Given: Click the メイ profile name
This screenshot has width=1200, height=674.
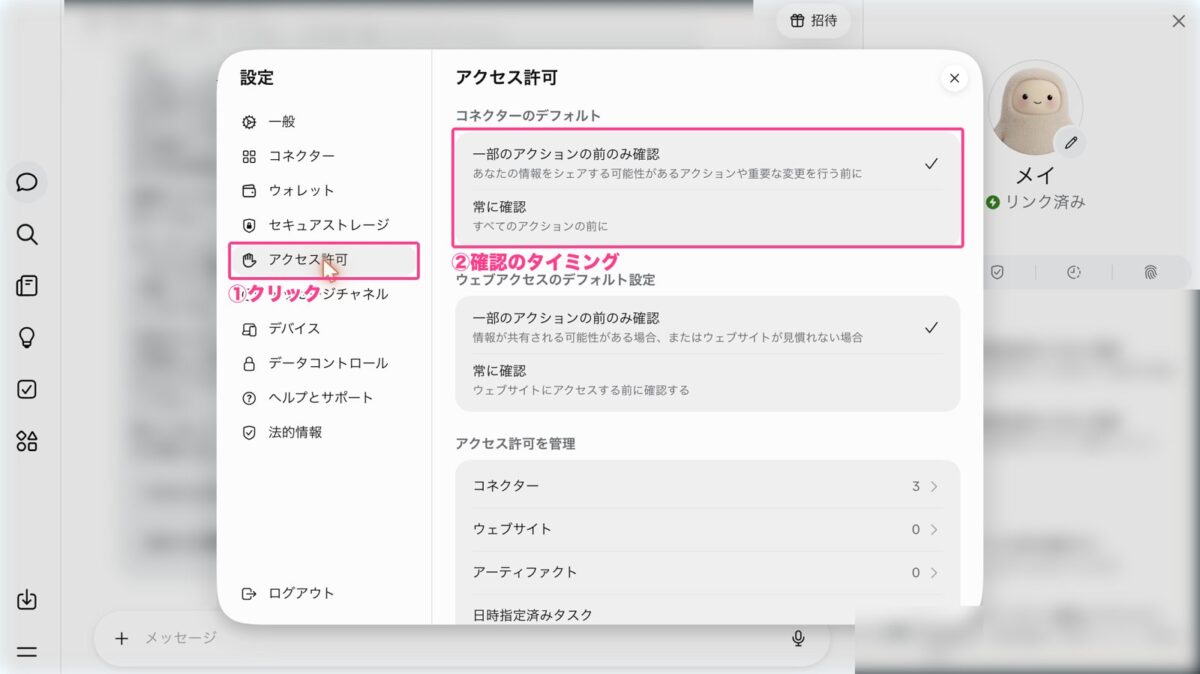Looking at the screenshot, I should (x=1035, y=176).
